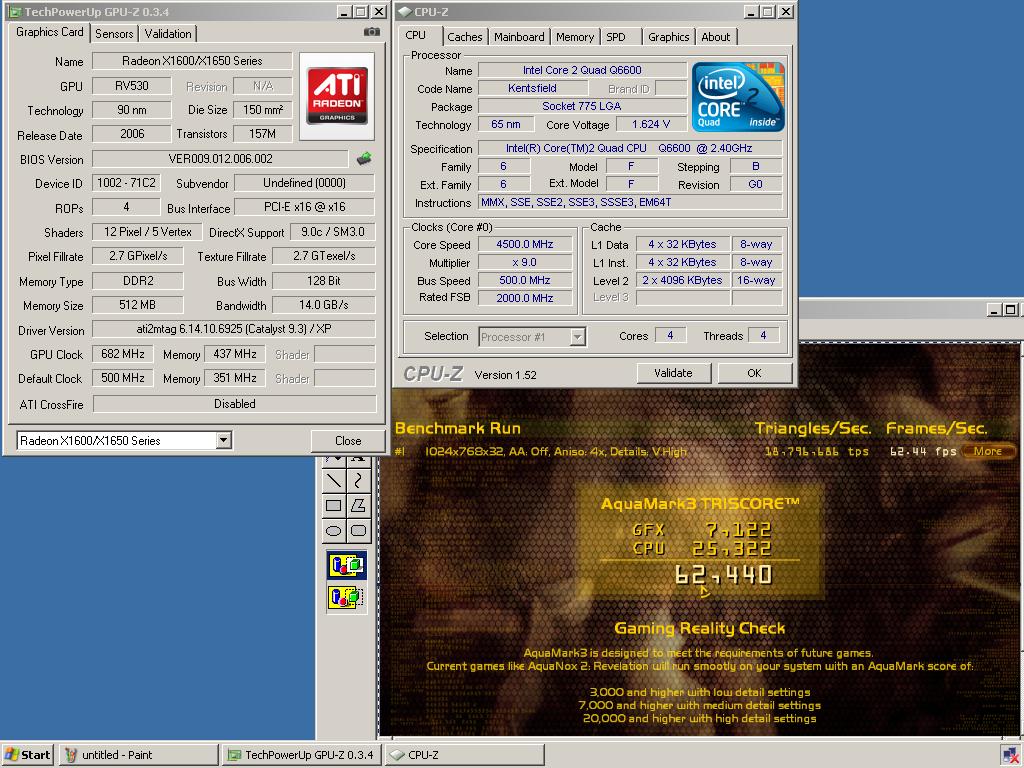This screenshot has width=1024, height=768.
Task: Click the CPU-Z title bar icon
Action: click(405, 12)
